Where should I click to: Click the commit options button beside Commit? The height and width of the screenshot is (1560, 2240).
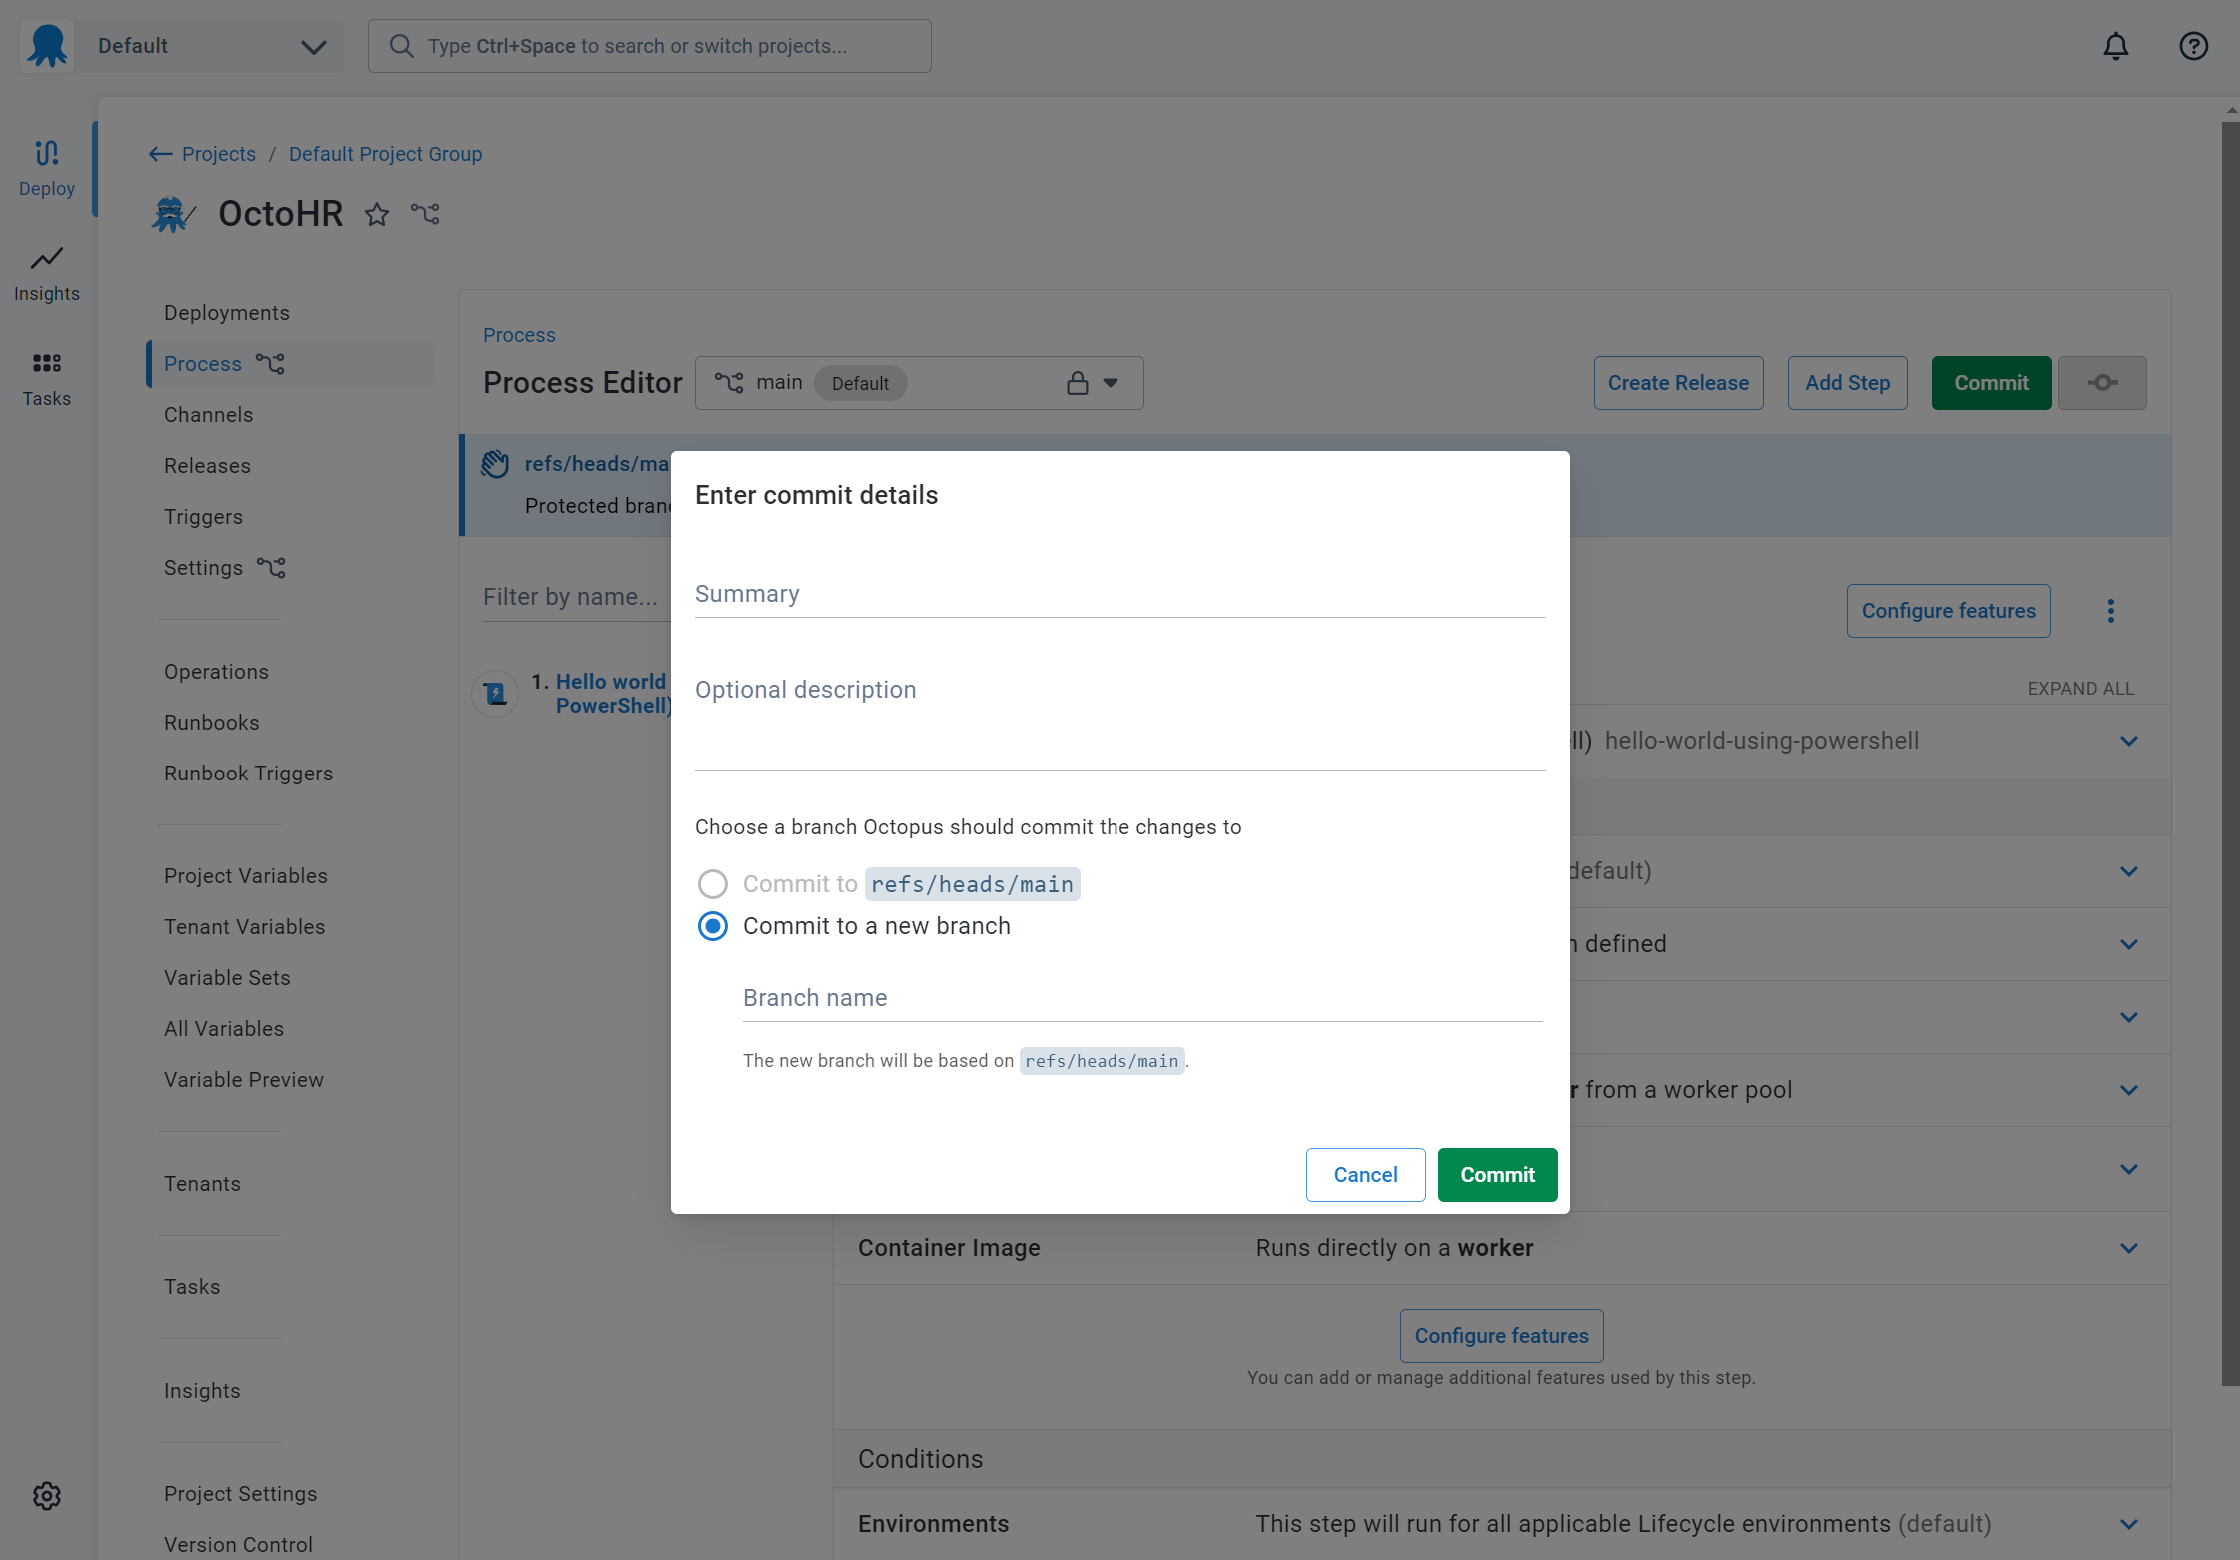(2102, 383)
